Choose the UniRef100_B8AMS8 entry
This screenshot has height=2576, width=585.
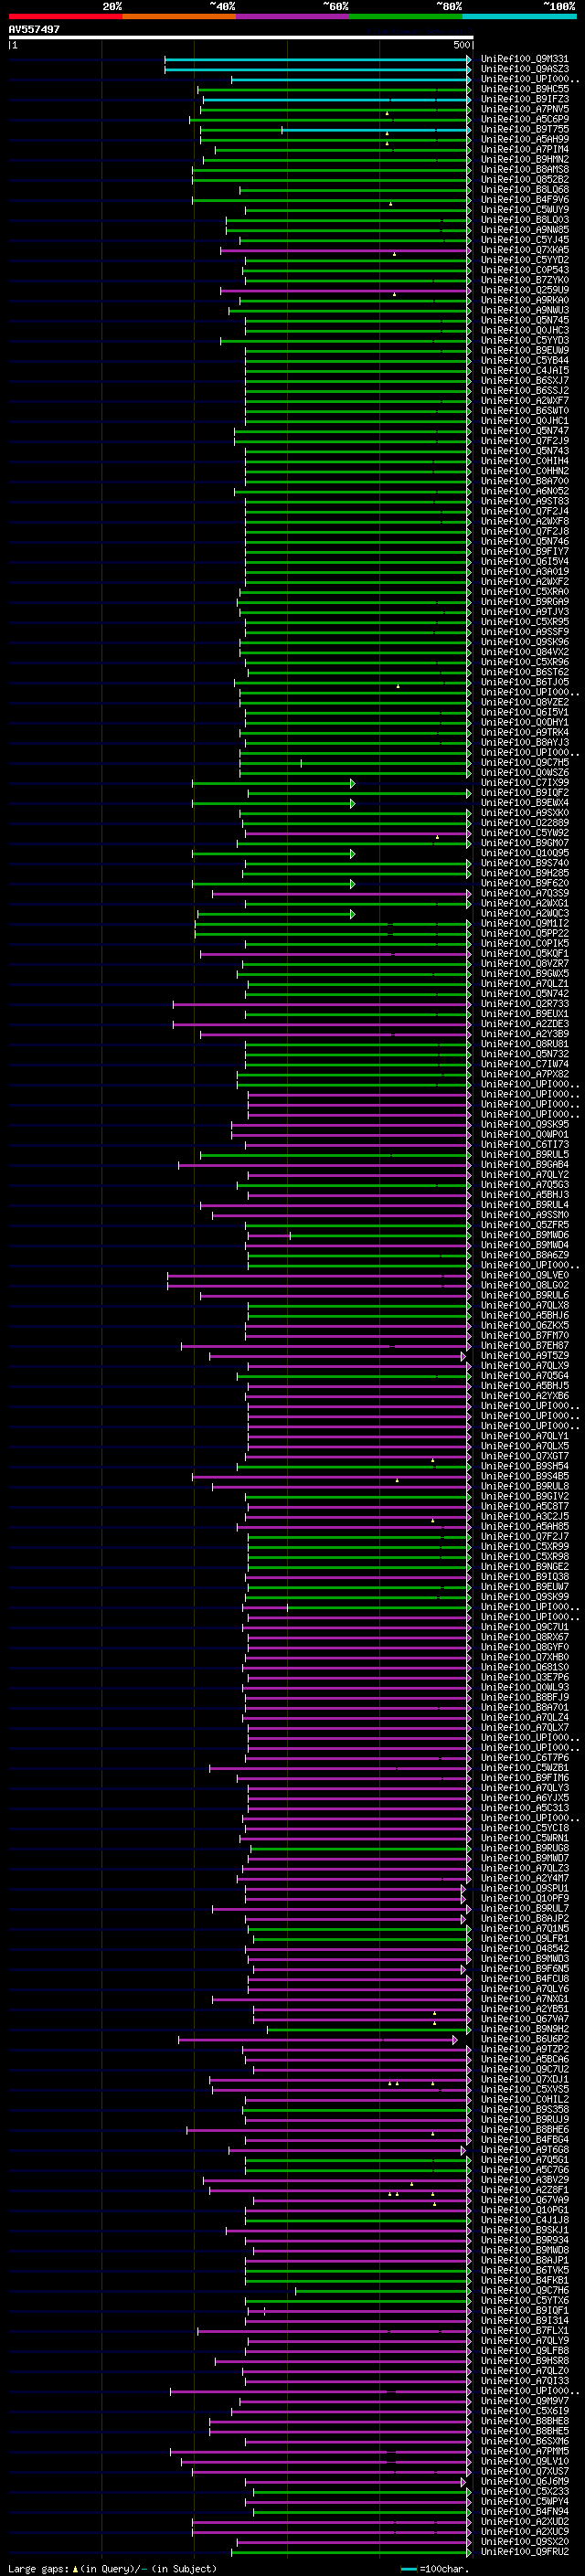coord(524,170)
